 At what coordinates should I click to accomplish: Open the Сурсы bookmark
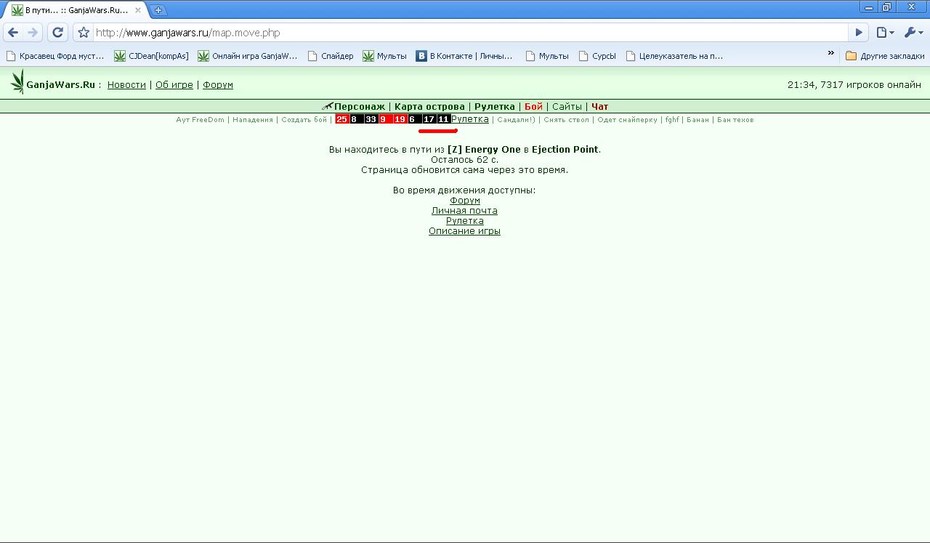597,56
